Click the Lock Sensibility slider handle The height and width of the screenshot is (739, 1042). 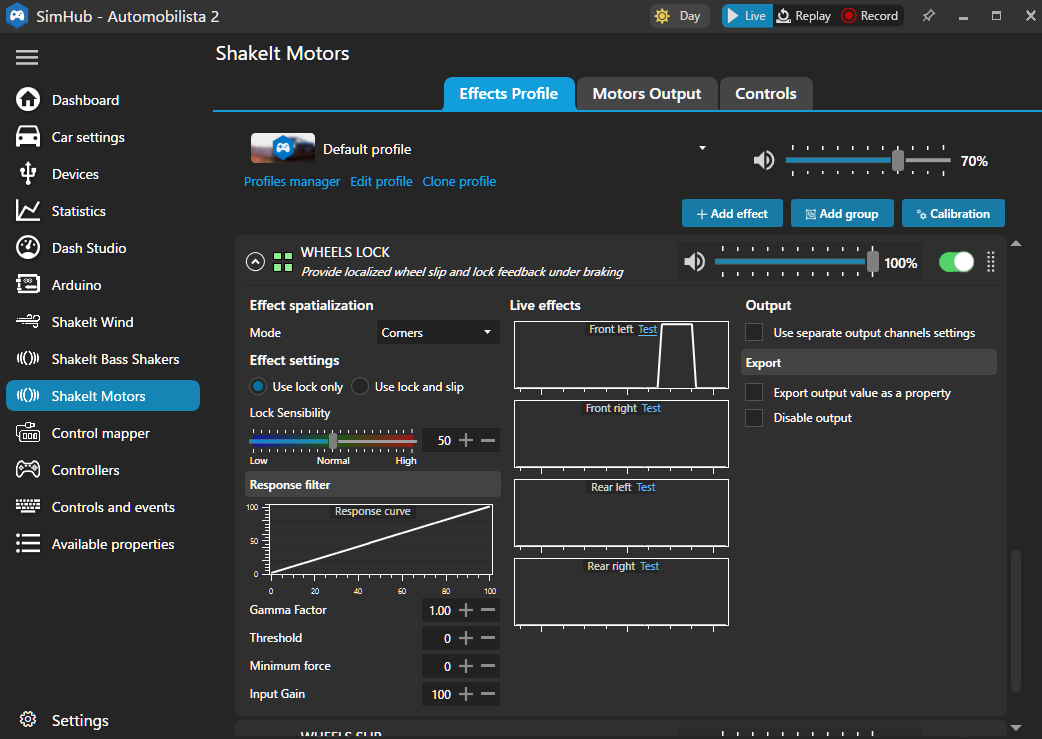point(333,440)
